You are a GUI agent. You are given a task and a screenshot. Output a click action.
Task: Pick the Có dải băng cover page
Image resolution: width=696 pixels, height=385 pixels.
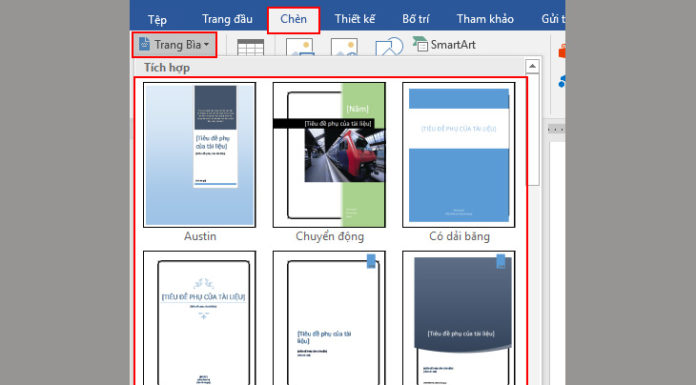[x=459, y=155]
